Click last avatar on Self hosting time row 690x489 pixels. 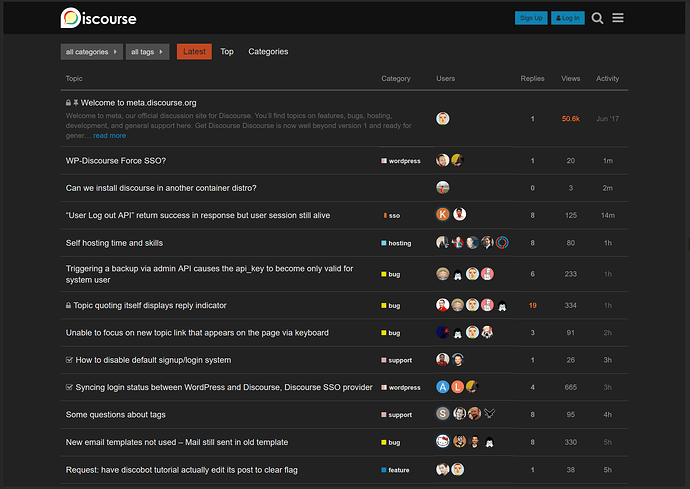point(502,243)
